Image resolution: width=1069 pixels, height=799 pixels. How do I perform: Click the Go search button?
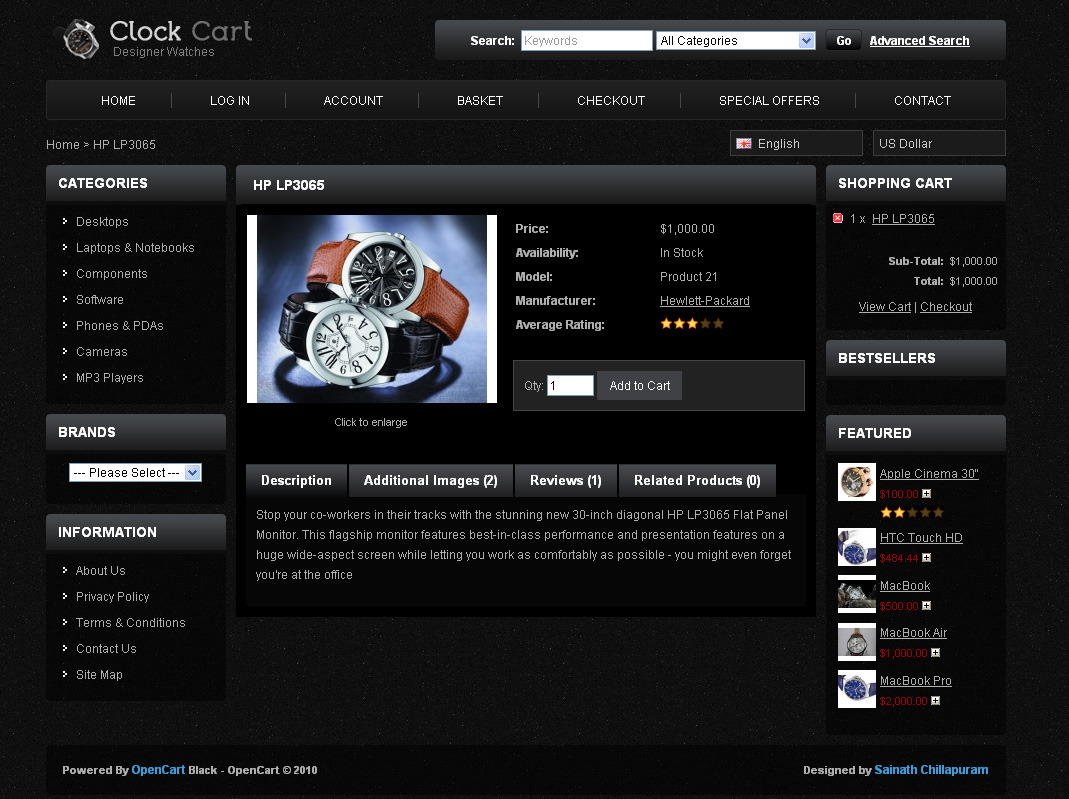tap(843, 41)
